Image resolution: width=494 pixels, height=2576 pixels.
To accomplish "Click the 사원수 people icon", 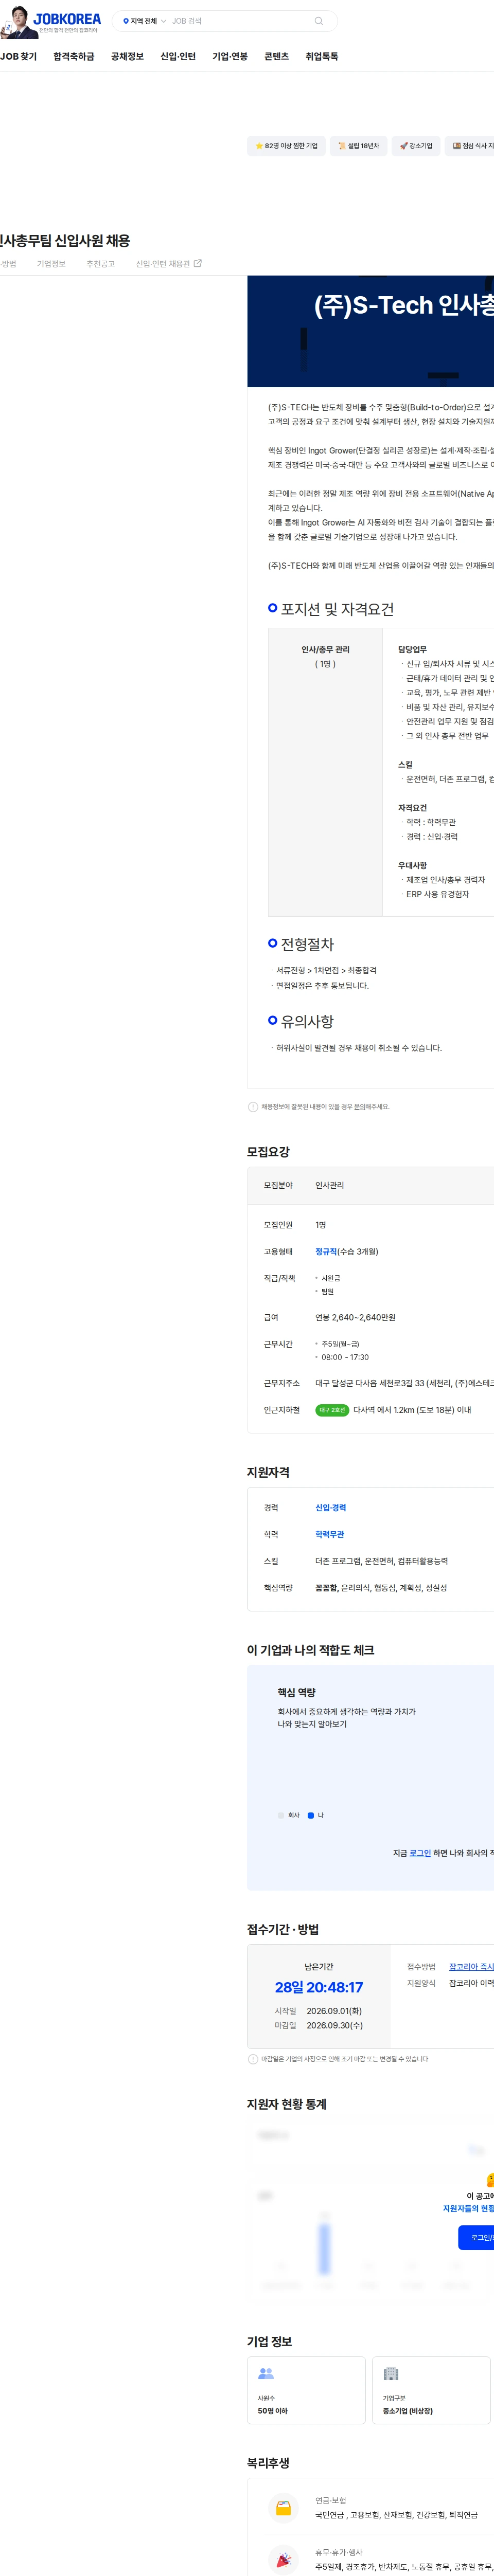I will coord(266,2373).
